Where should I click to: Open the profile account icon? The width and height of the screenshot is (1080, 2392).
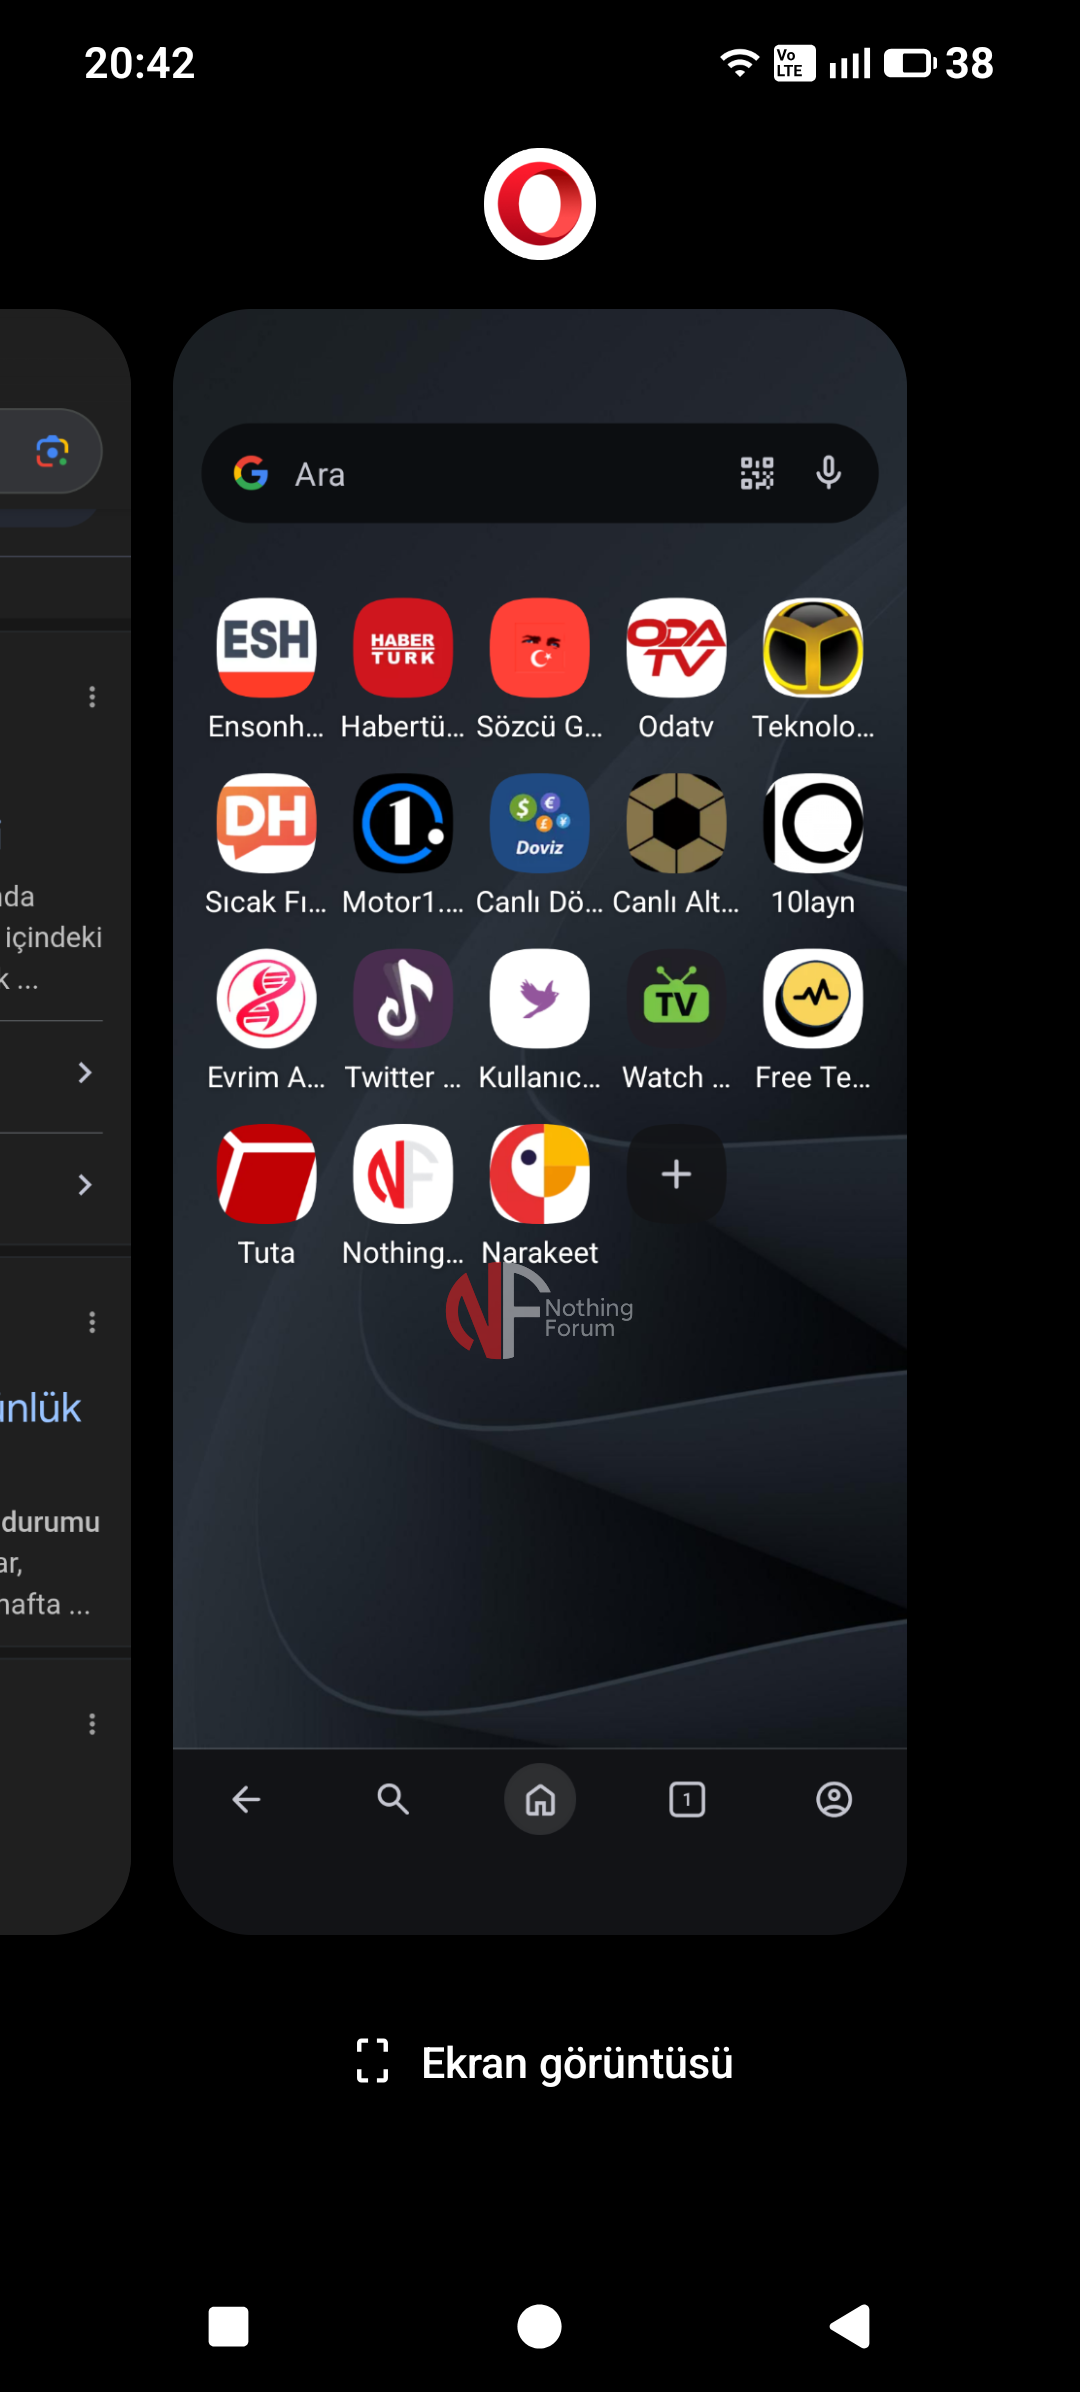click(x=834, y=1800)
